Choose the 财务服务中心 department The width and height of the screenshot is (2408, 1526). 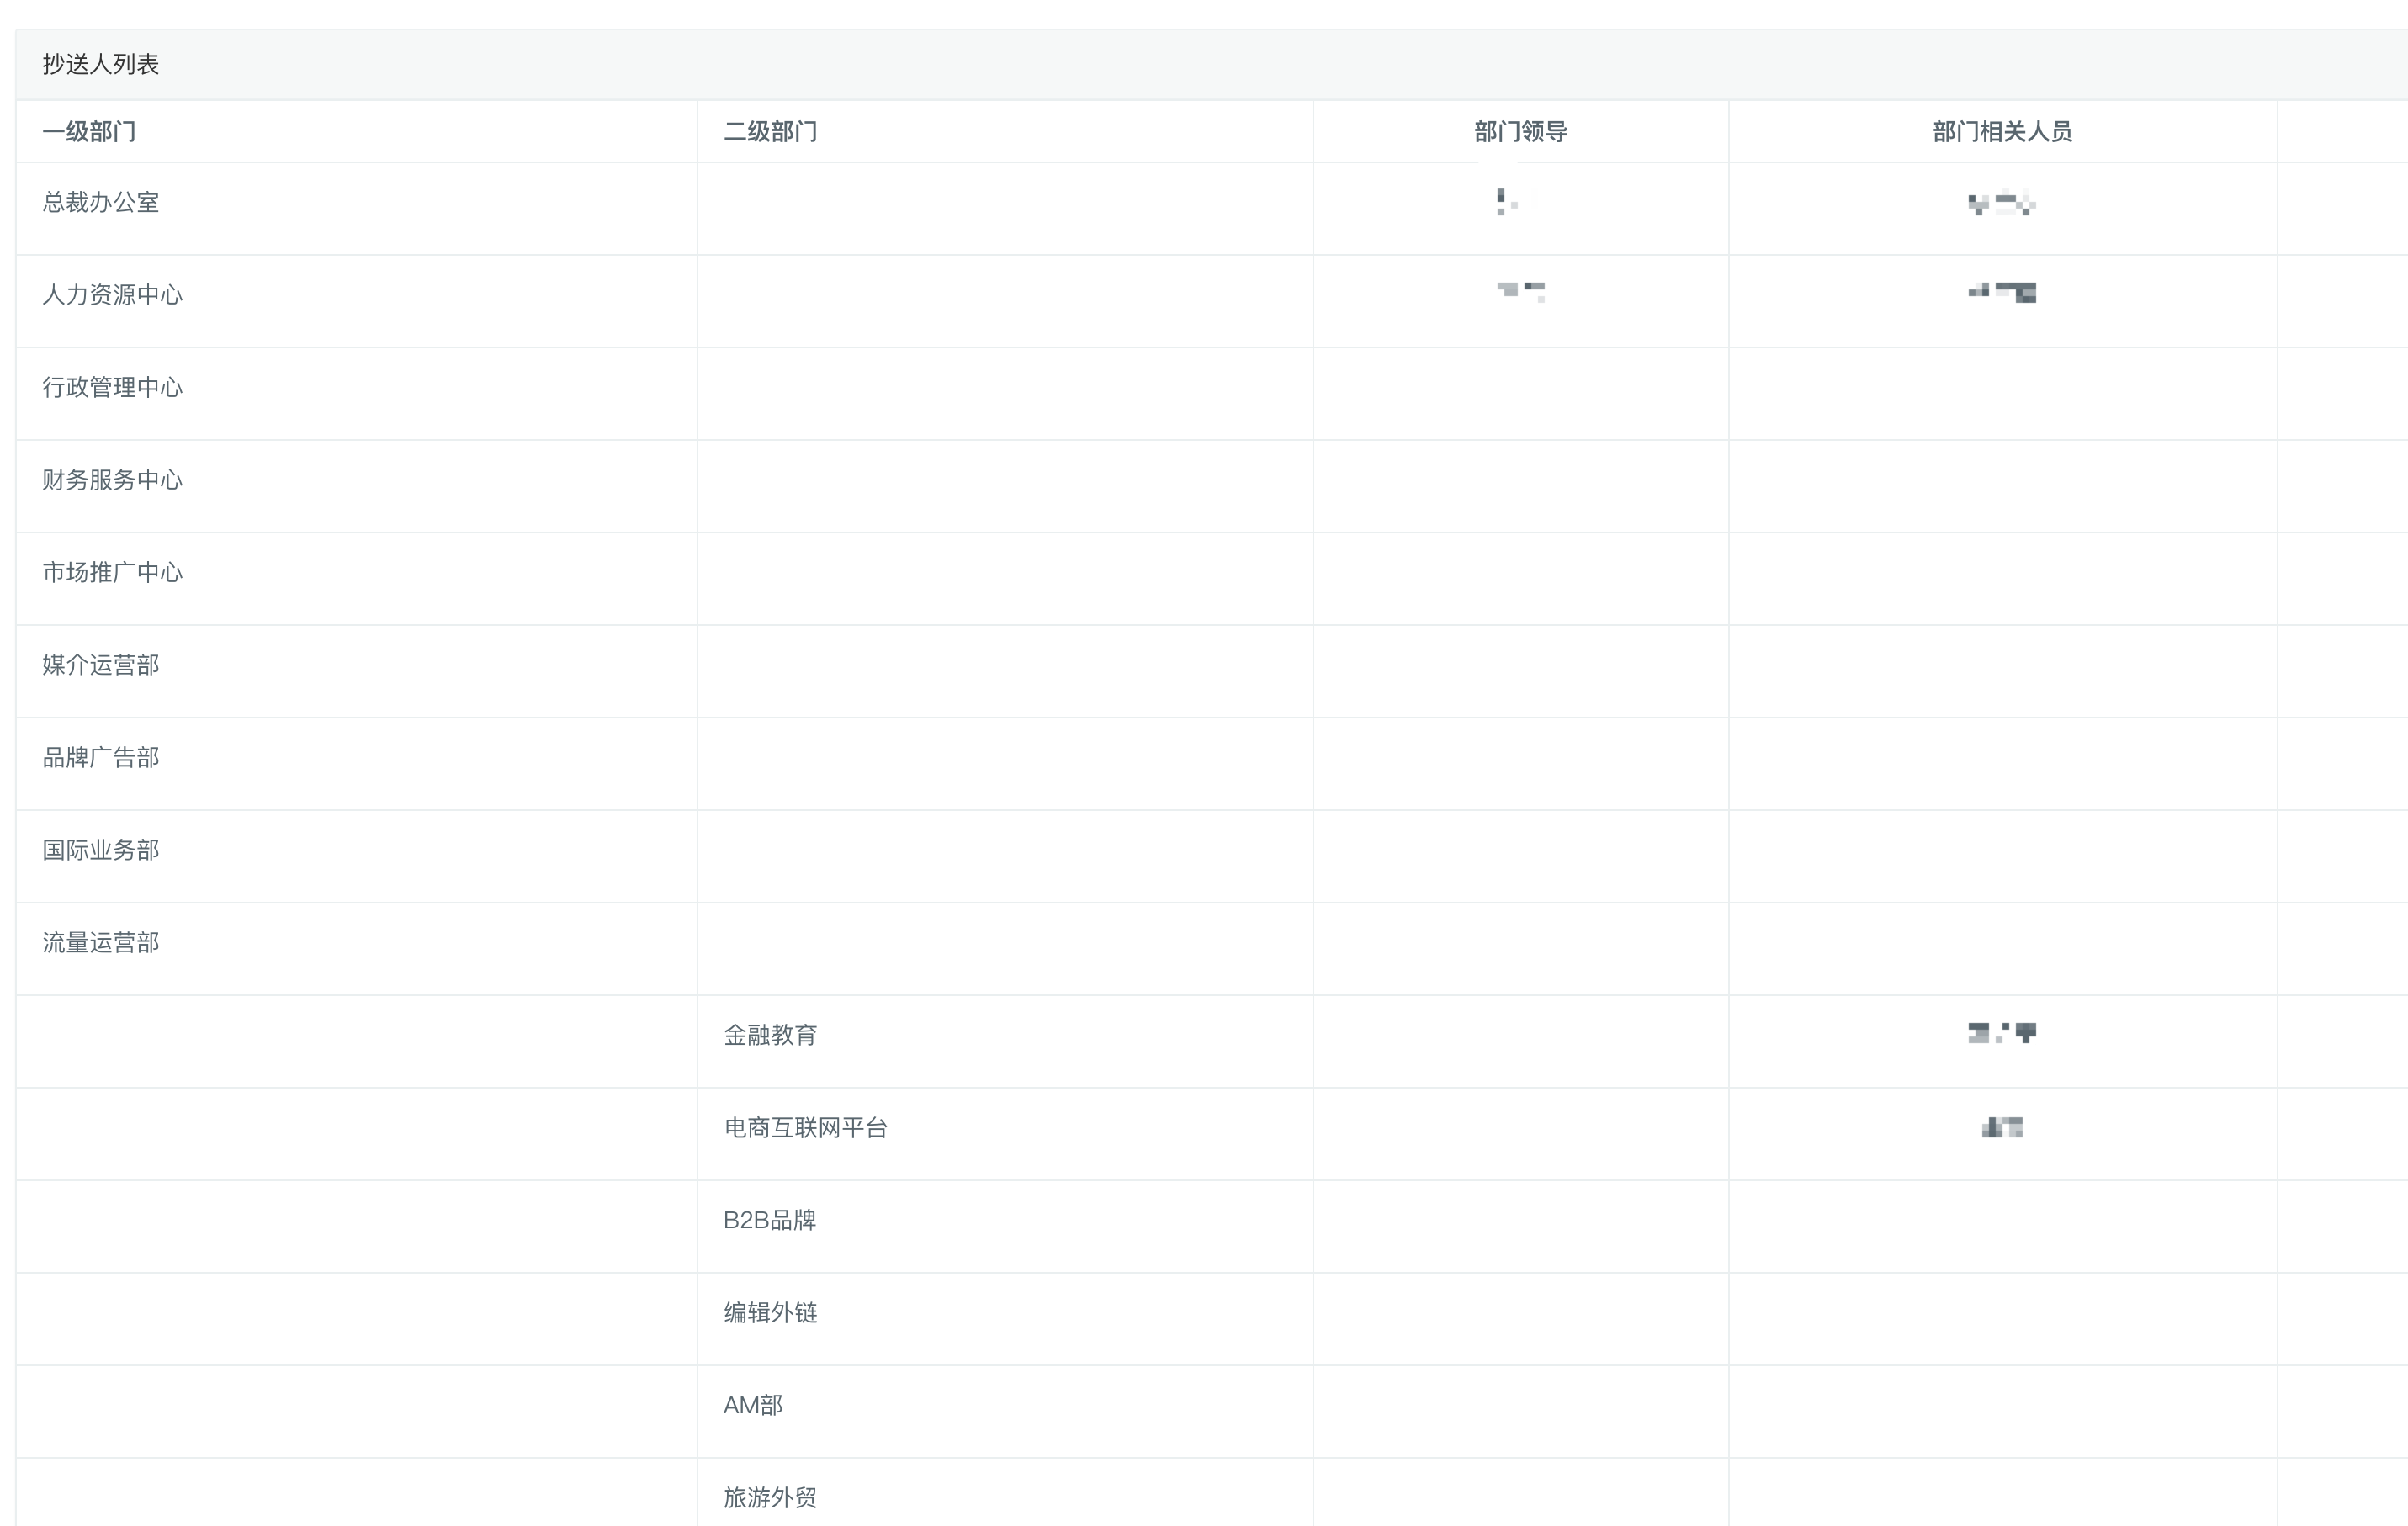[x=112, y=480]
